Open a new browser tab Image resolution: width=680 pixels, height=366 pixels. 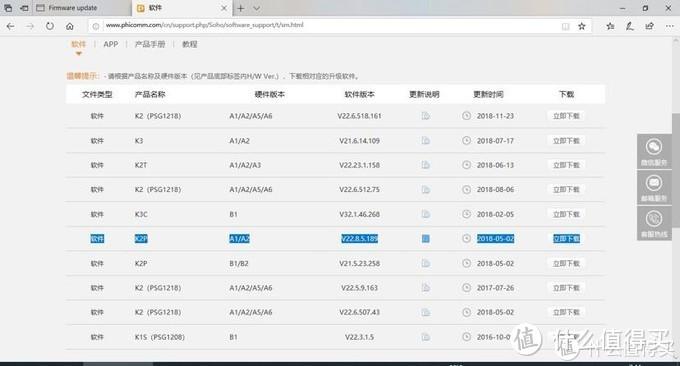click(x=241, y=8)
